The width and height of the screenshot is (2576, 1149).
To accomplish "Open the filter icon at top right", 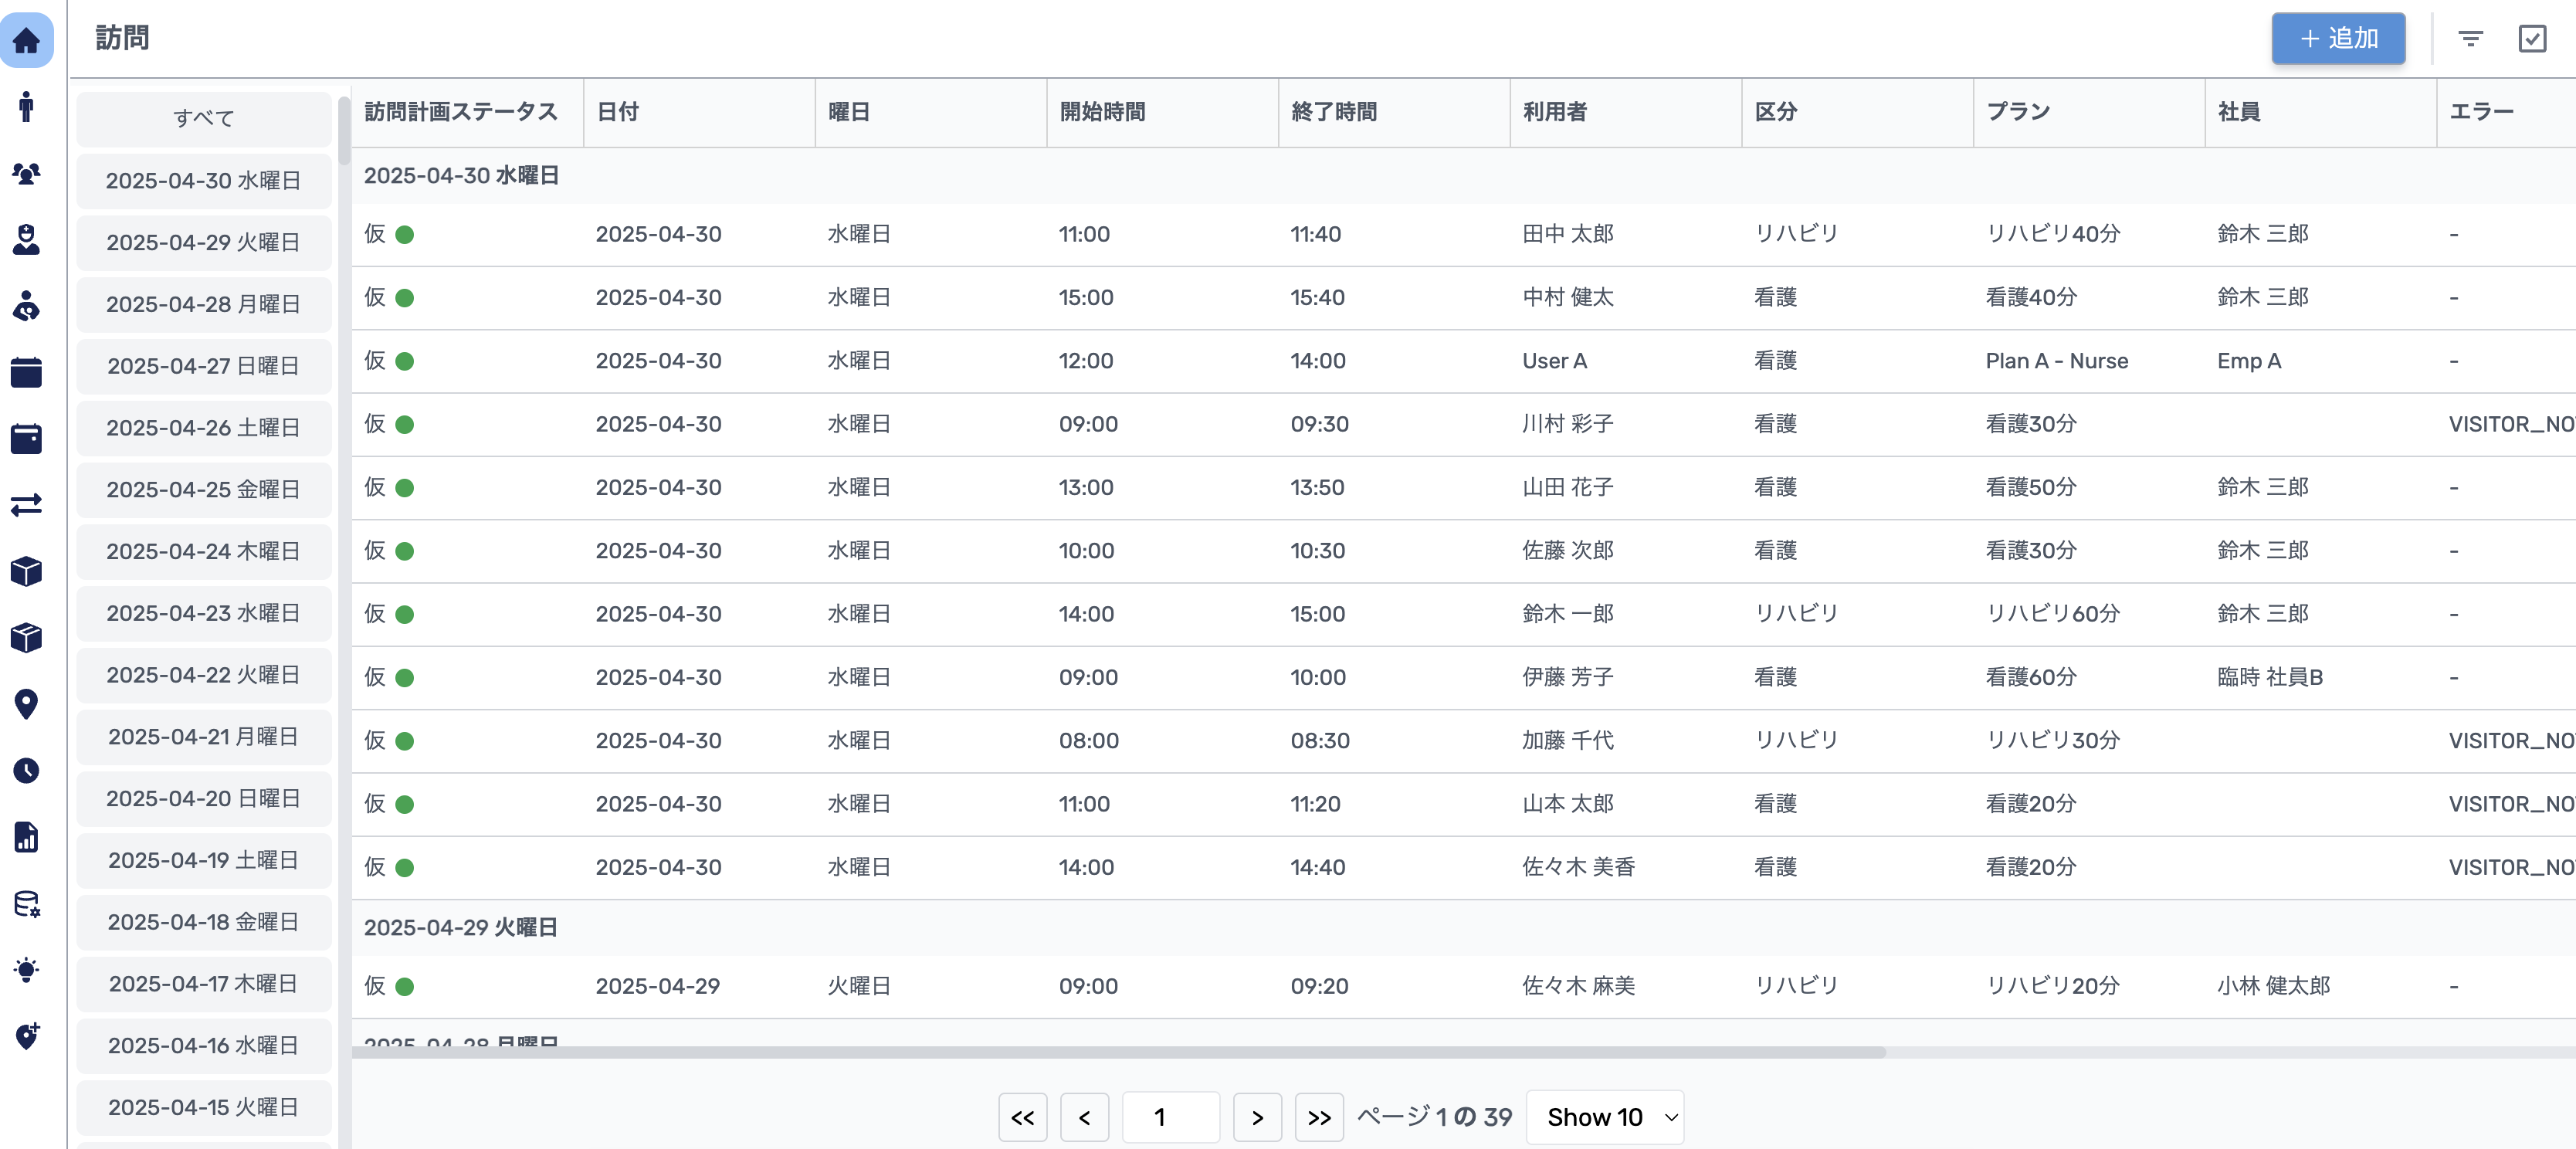I will (2471, 39).
